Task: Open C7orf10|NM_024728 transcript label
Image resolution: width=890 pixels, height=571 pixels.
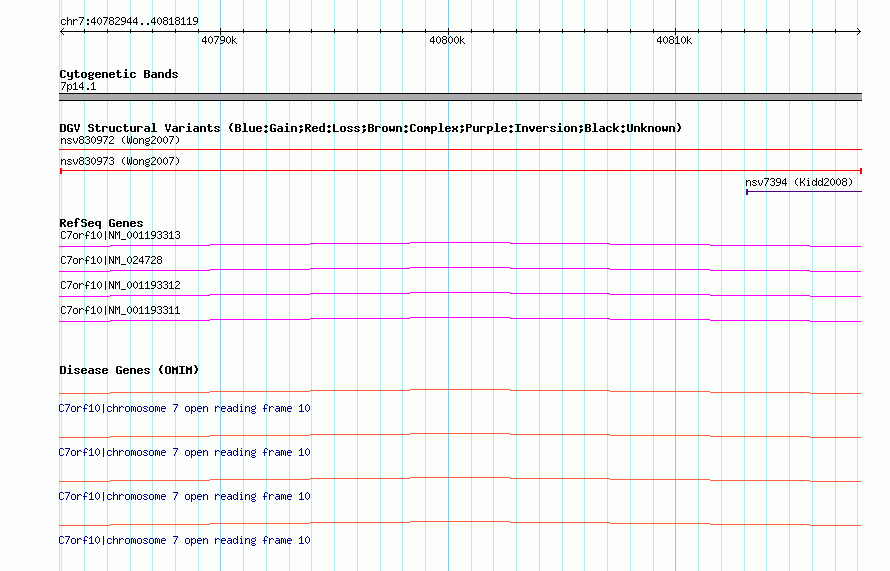Action: click(111, 260)
